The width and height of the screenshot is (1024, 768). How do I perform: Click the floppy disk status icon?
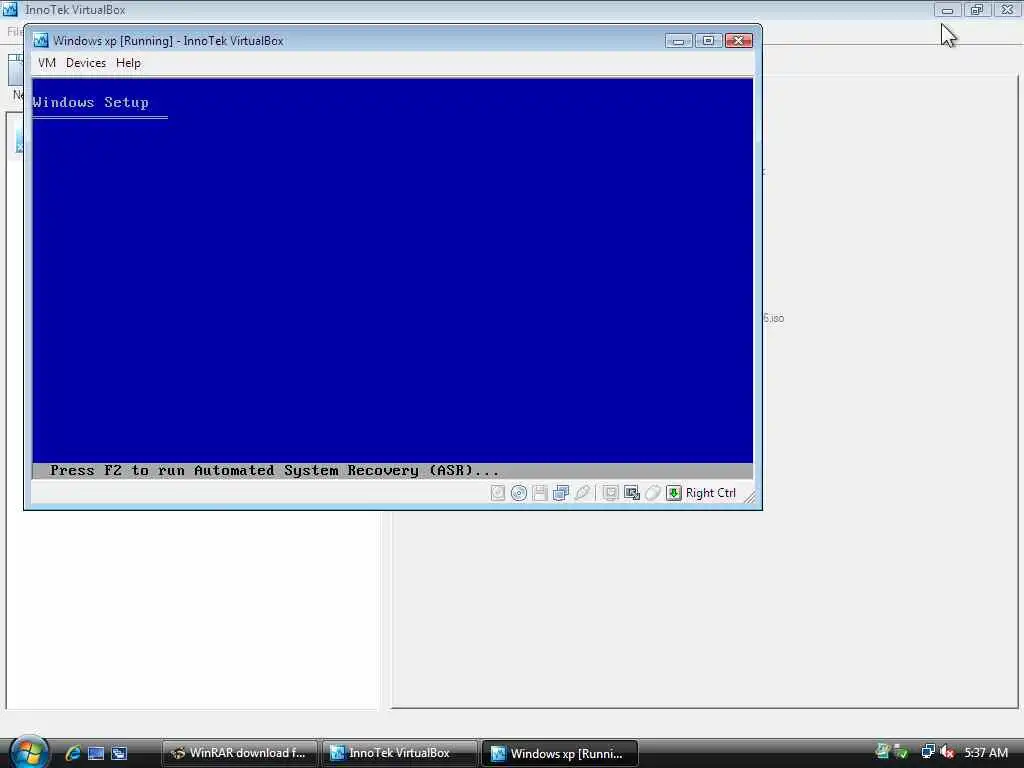click(x=539, y=493)
